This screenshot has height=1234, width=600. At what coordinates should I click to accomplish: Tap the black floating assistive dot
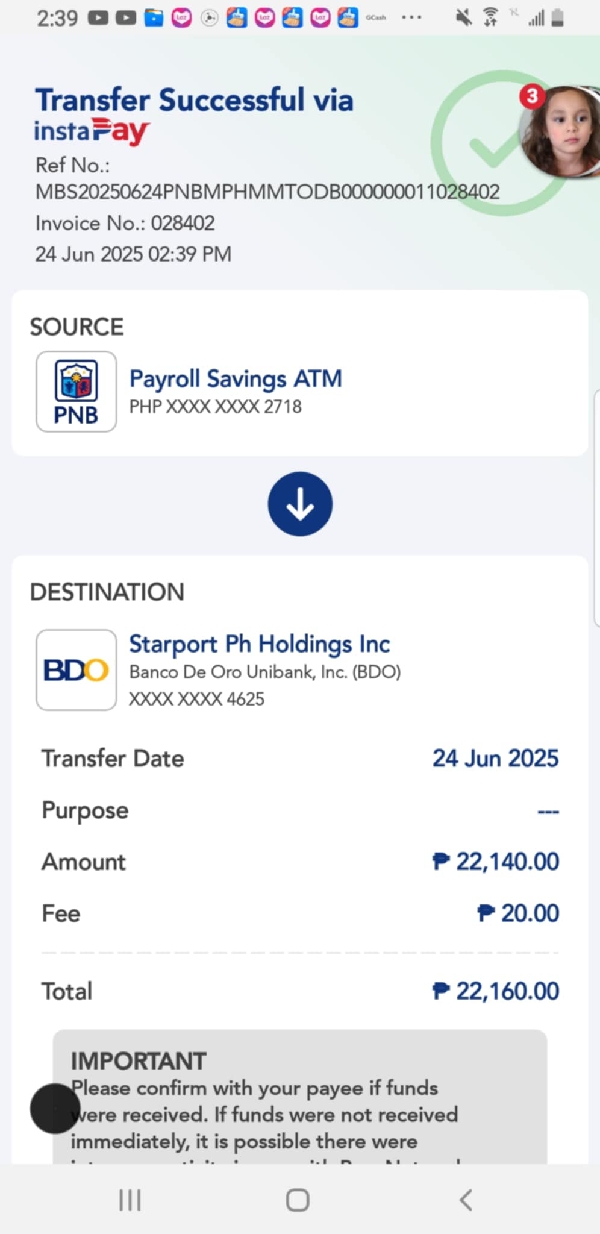point(54,1108)
